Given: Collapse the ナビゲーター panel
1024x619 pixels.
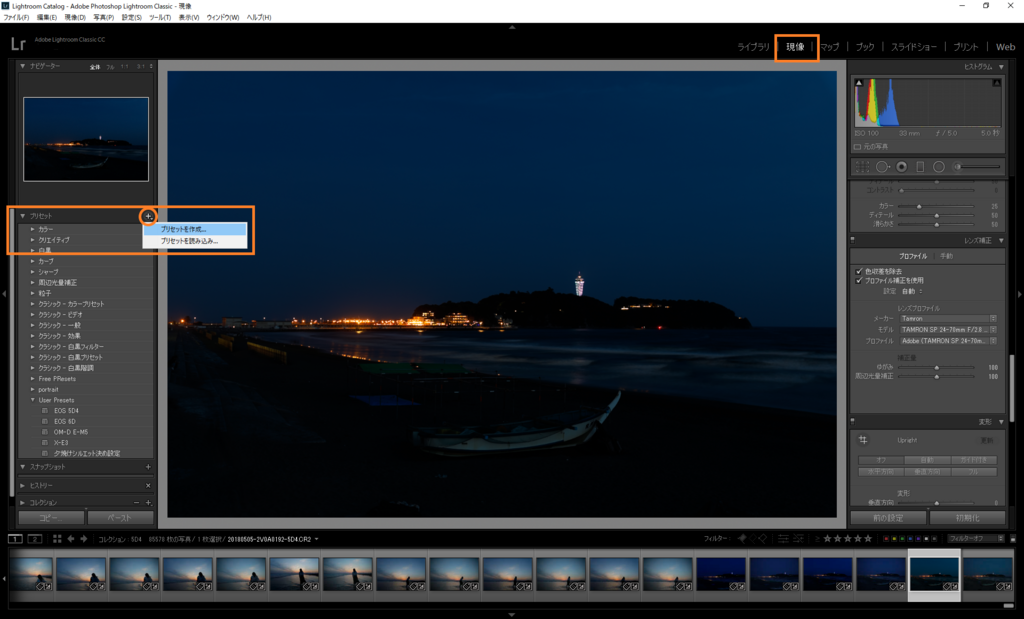Looking at the screenshot, I should [x=23, y=66].
